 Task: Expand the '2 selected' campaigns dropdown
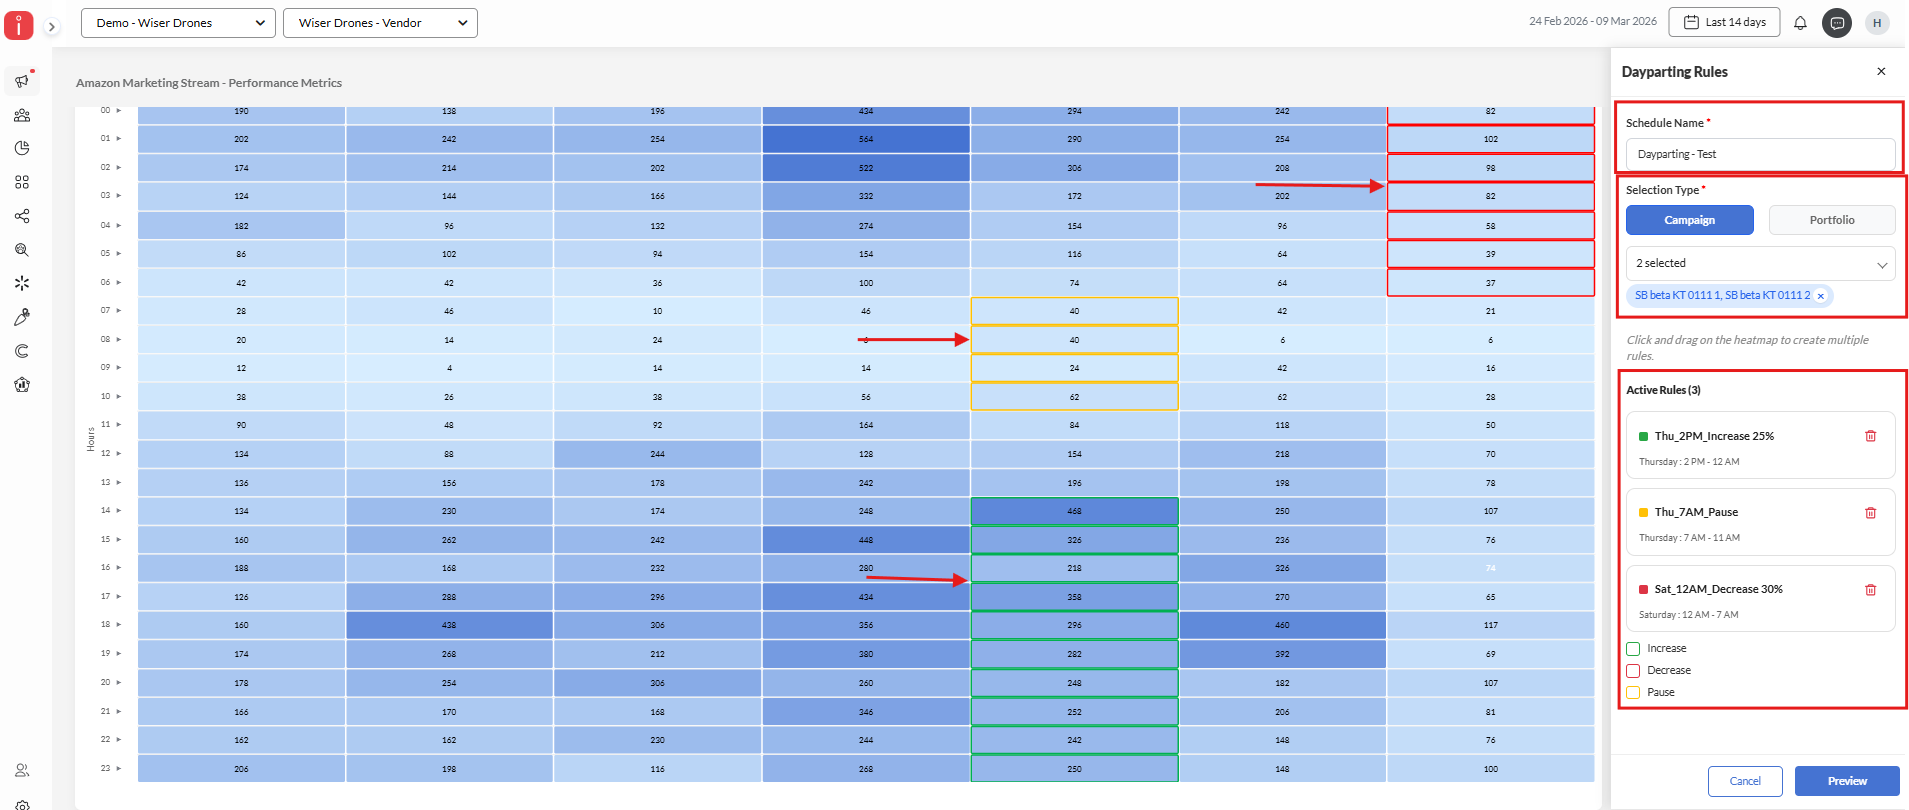[1760, 264]
